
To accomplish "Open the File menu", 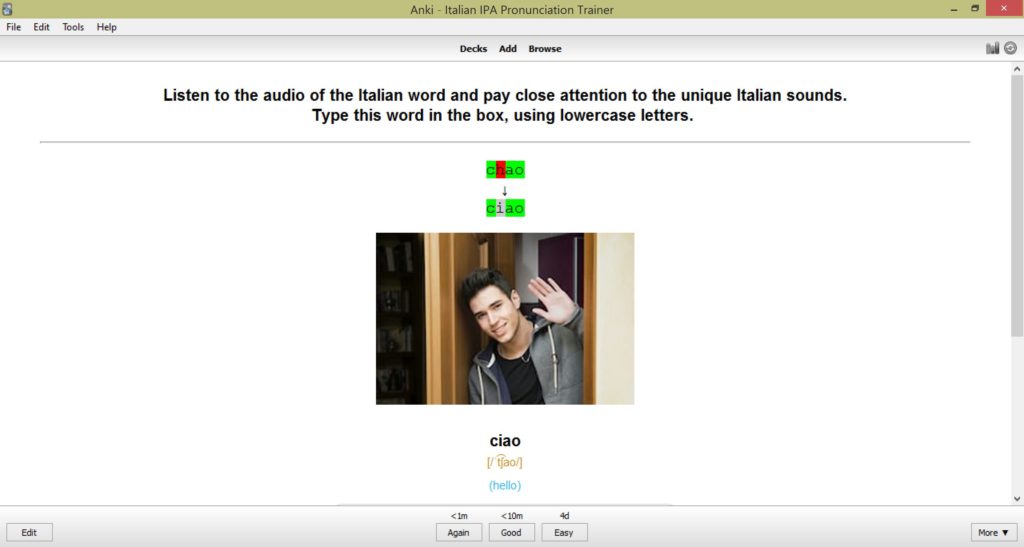I will tap(14, 27).
